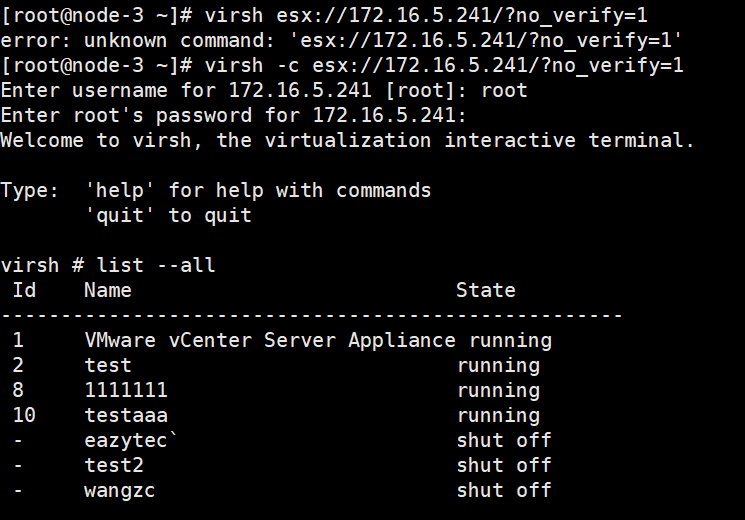The height and width of the screenshot is (520, 745).
Task: Click the Id '10' in the VM list
Action: coord(24,415)
